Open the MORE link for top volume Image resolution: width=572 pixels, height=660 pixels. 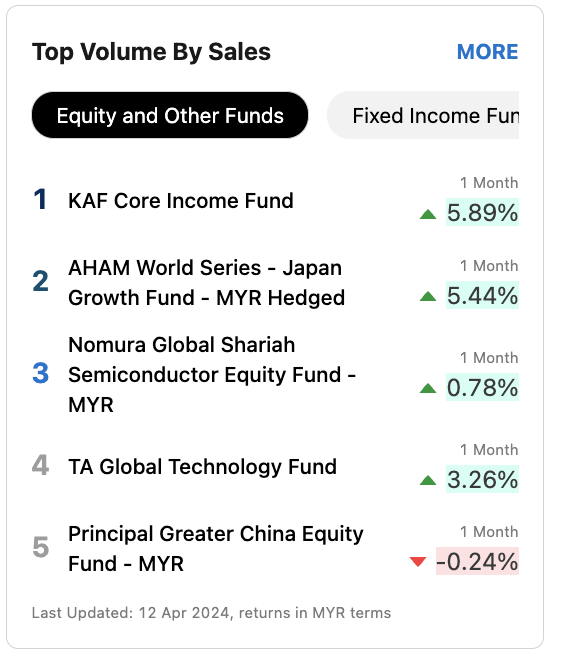pos(487,52)
